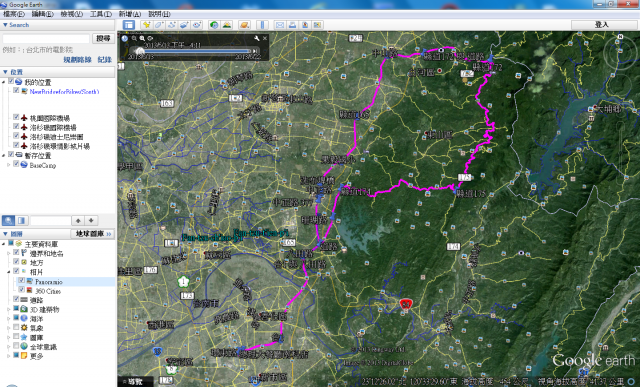The height and width of the screenshot is (387, 640).
Task: Uncheck 我的位置 checkbox
Action: click(11, 82)
